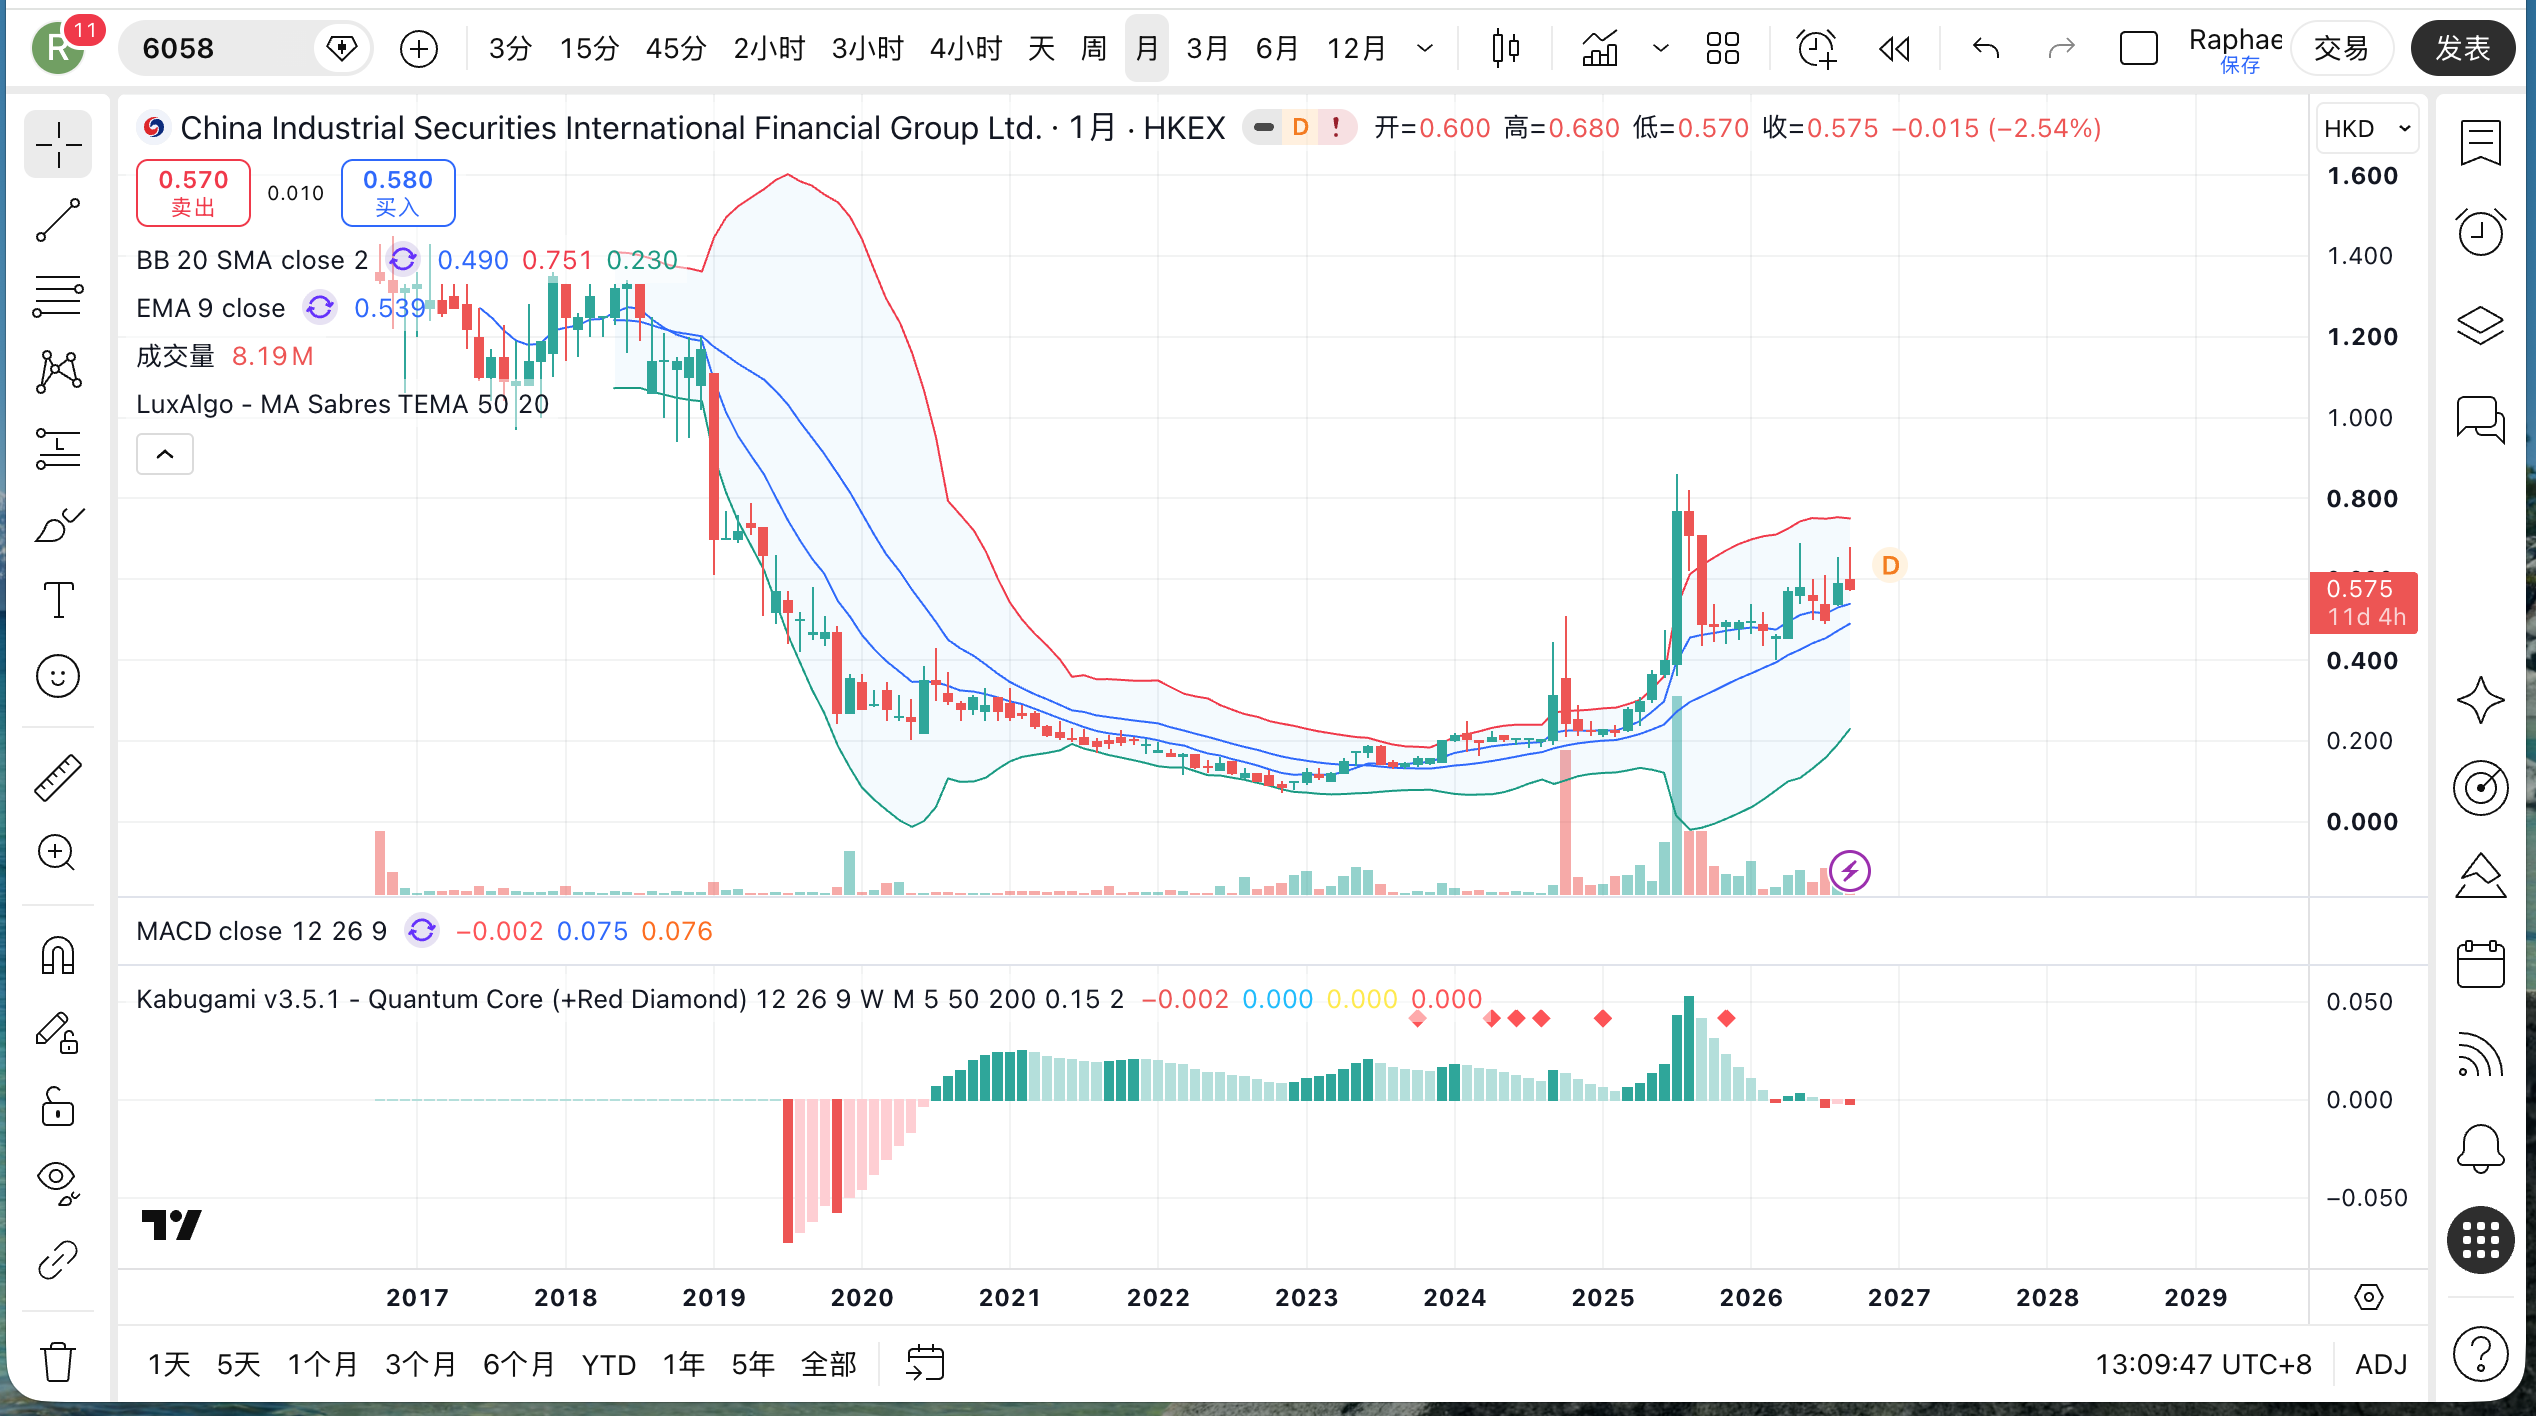Click the 发表 publish button

point(2462,48)
